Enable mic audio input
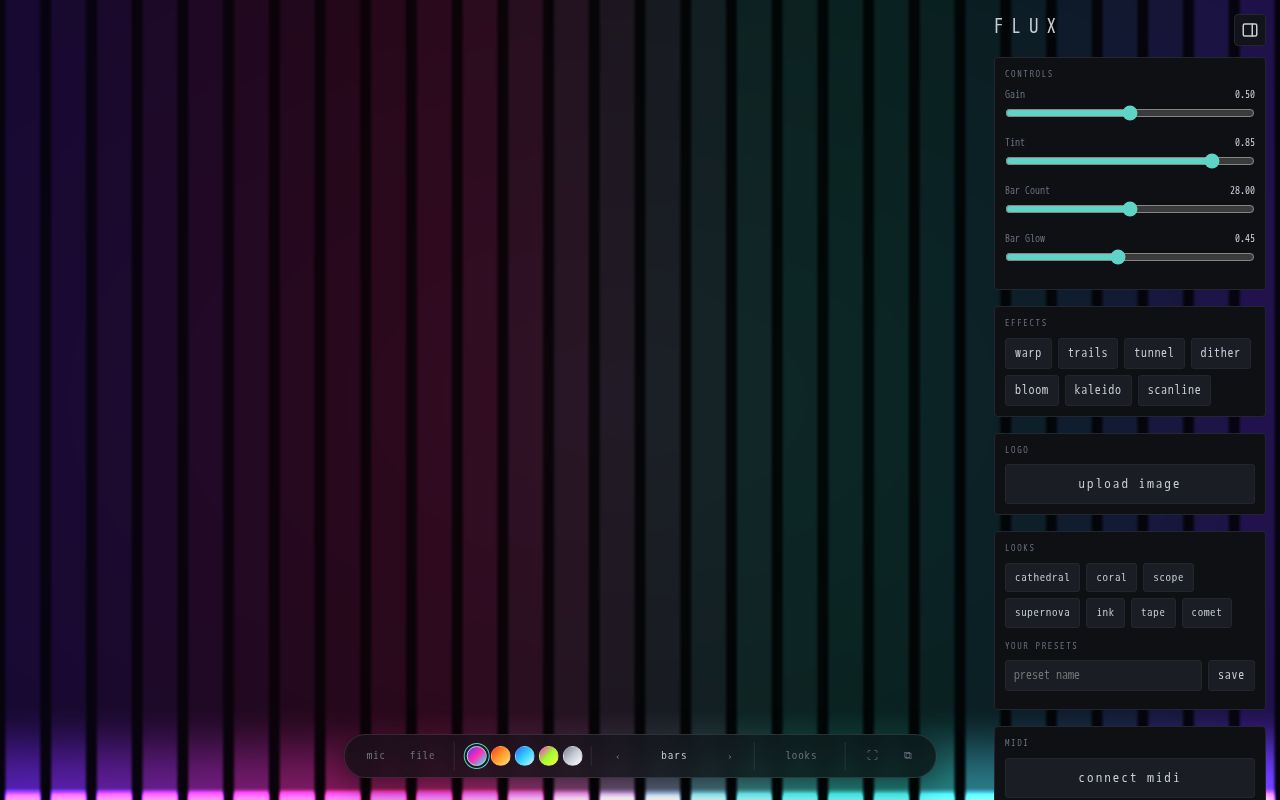The image size is (1280, 800). coord(376,756)
